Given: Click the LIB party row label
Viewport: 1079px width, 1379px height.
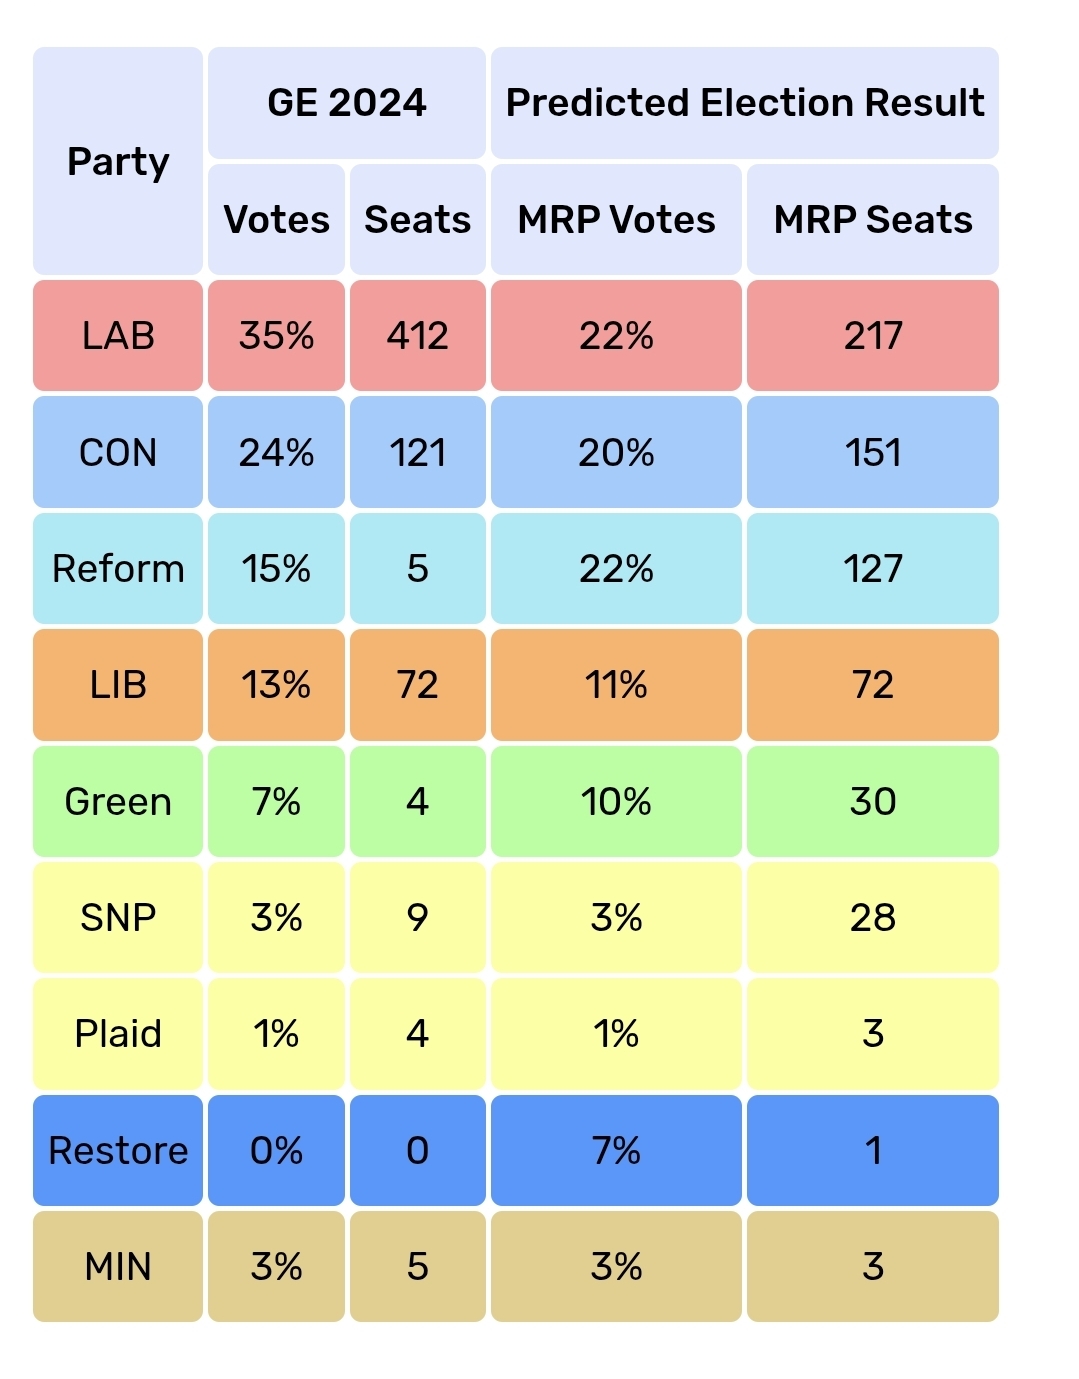Looking at the screenshot, I should click(x=118, y=685).
